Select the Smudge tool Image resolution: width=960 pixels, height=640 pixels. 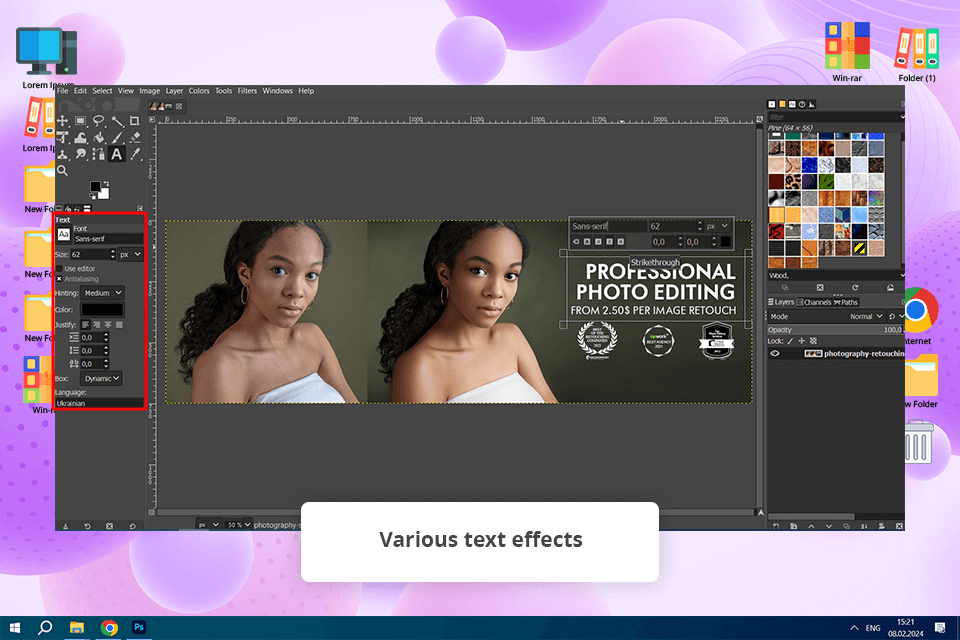80,154
